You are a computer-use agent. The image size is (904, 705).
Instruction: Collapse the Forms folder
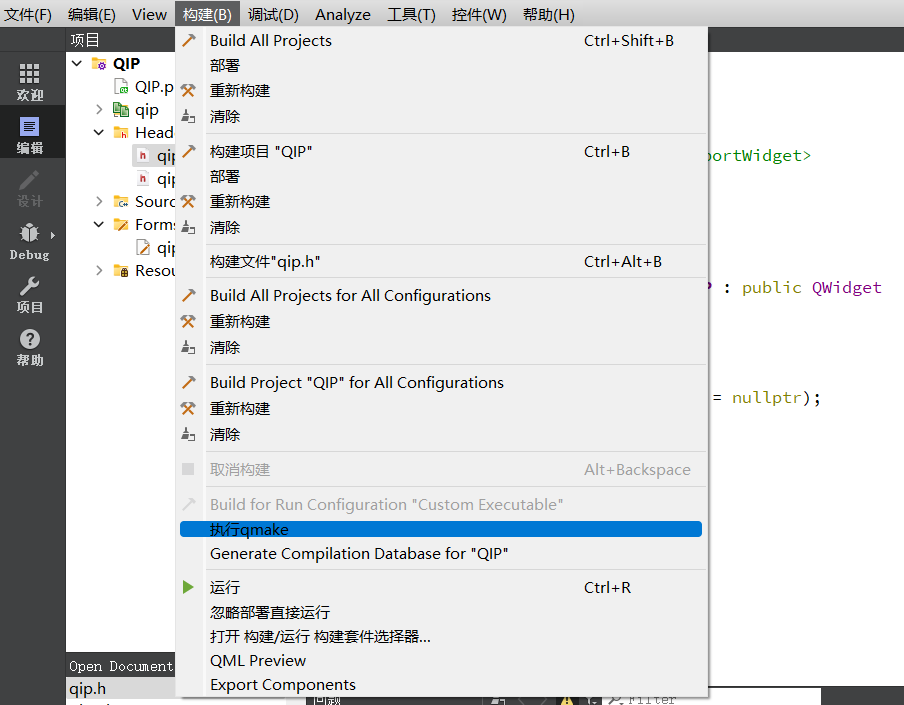tap(99, 224)
